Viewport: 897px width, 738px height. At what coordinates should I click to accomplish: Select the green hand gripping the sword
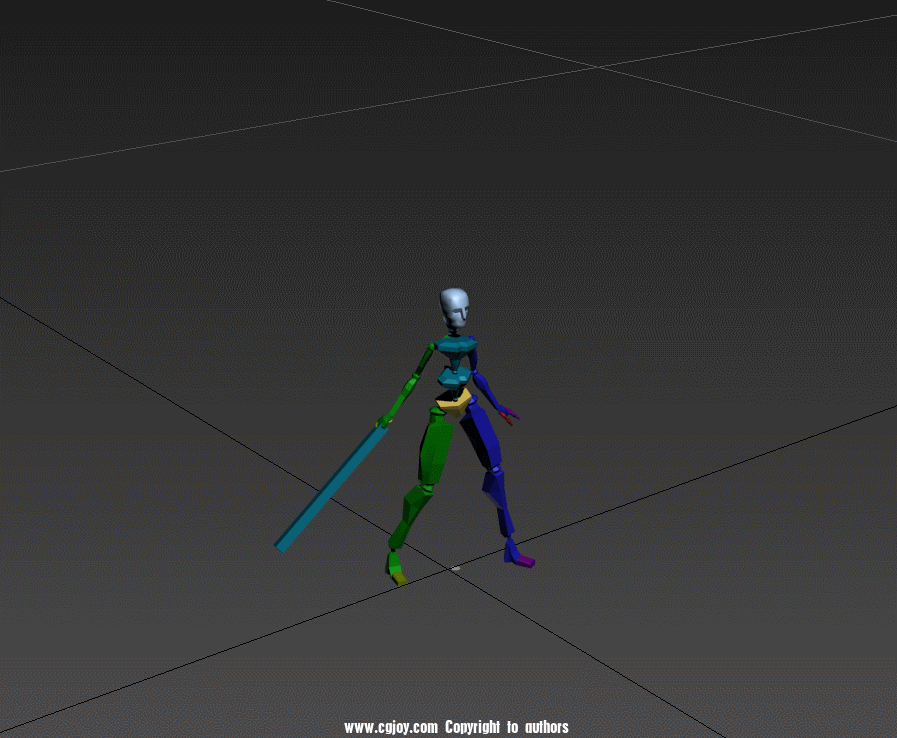383,421
